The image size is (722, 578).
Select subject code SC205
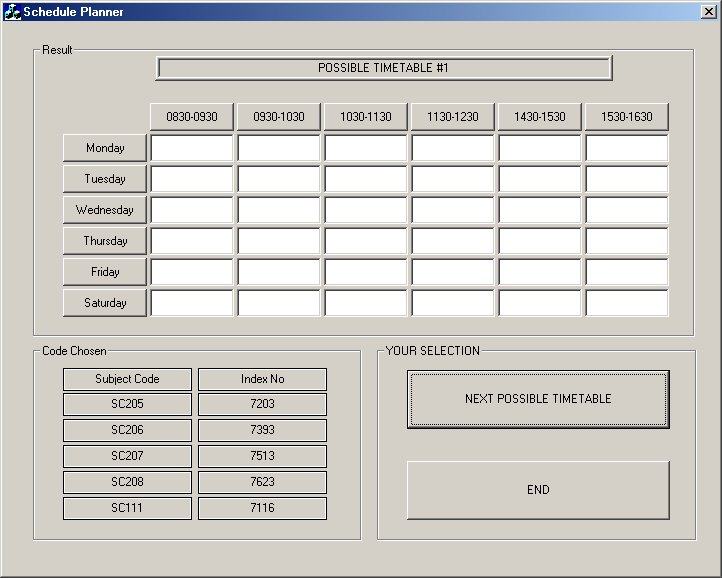click(x=127, y=405)
